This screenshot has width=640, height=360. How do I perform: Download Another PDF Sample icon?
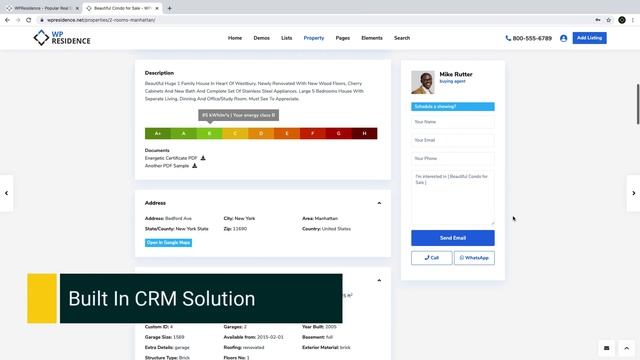195,166
